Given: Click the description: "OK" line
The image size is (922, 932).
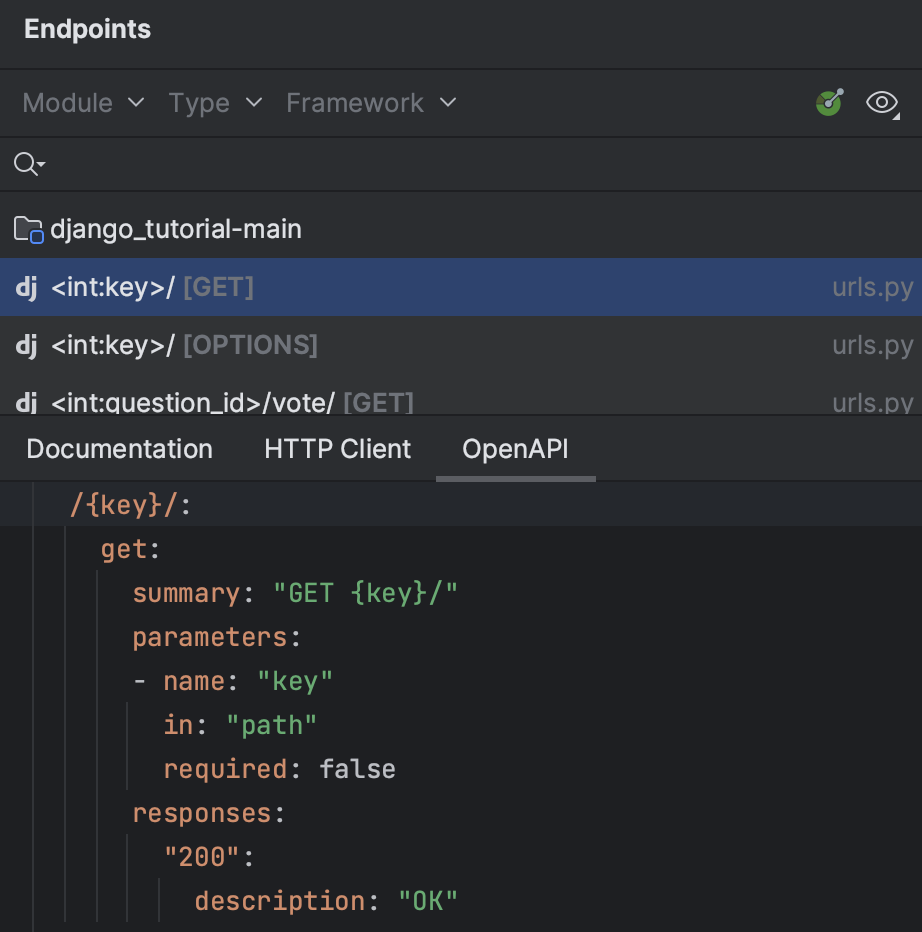Looking at the screenshot, I should [326, 901].
